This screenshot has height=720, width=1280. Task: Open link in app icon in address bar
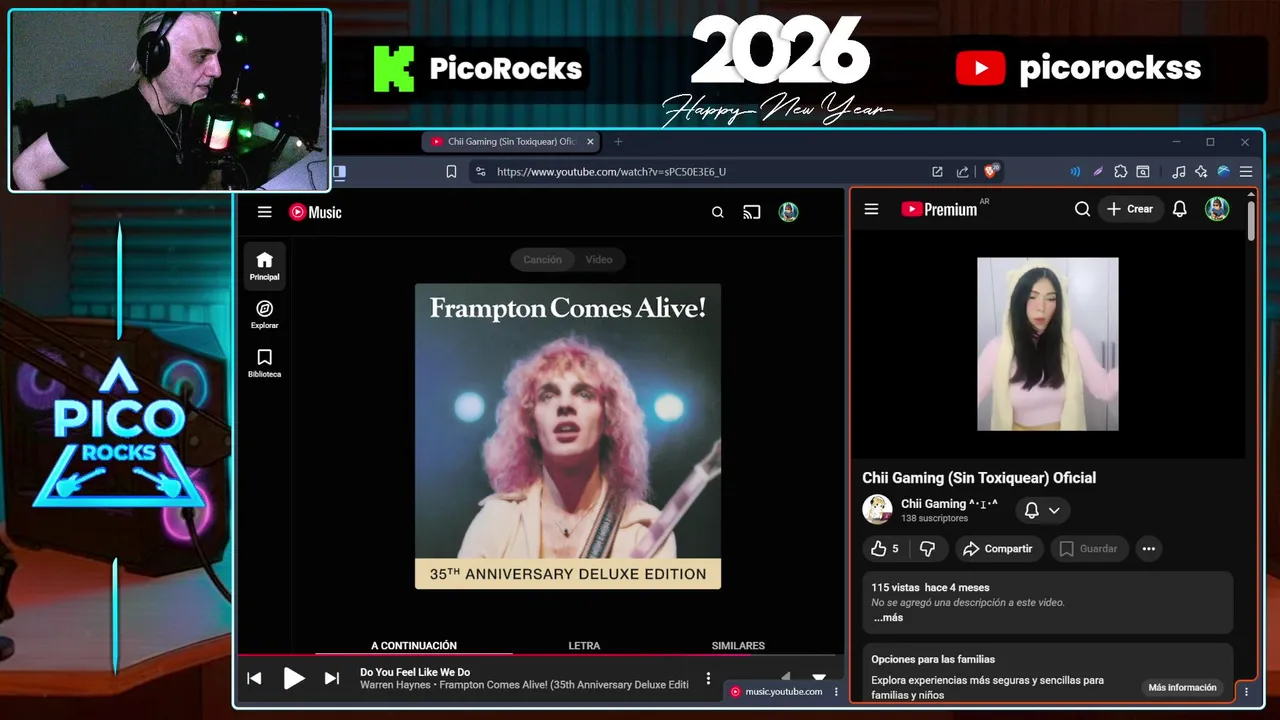point(937,172)
